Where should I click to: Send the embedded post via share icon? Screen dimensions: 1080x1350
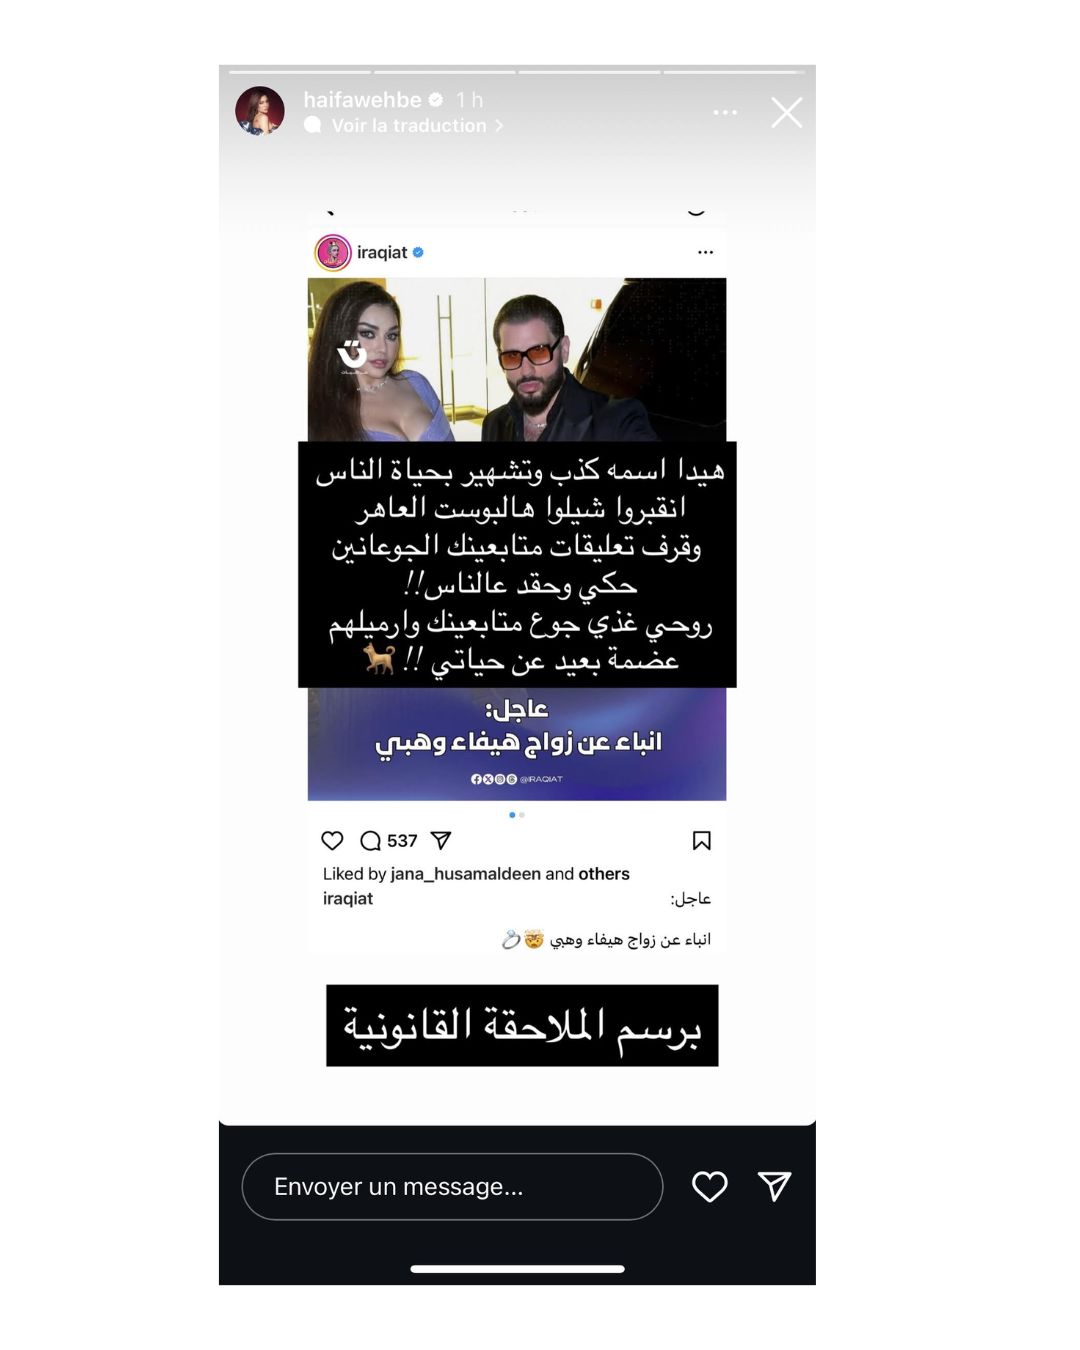[441, 841]
